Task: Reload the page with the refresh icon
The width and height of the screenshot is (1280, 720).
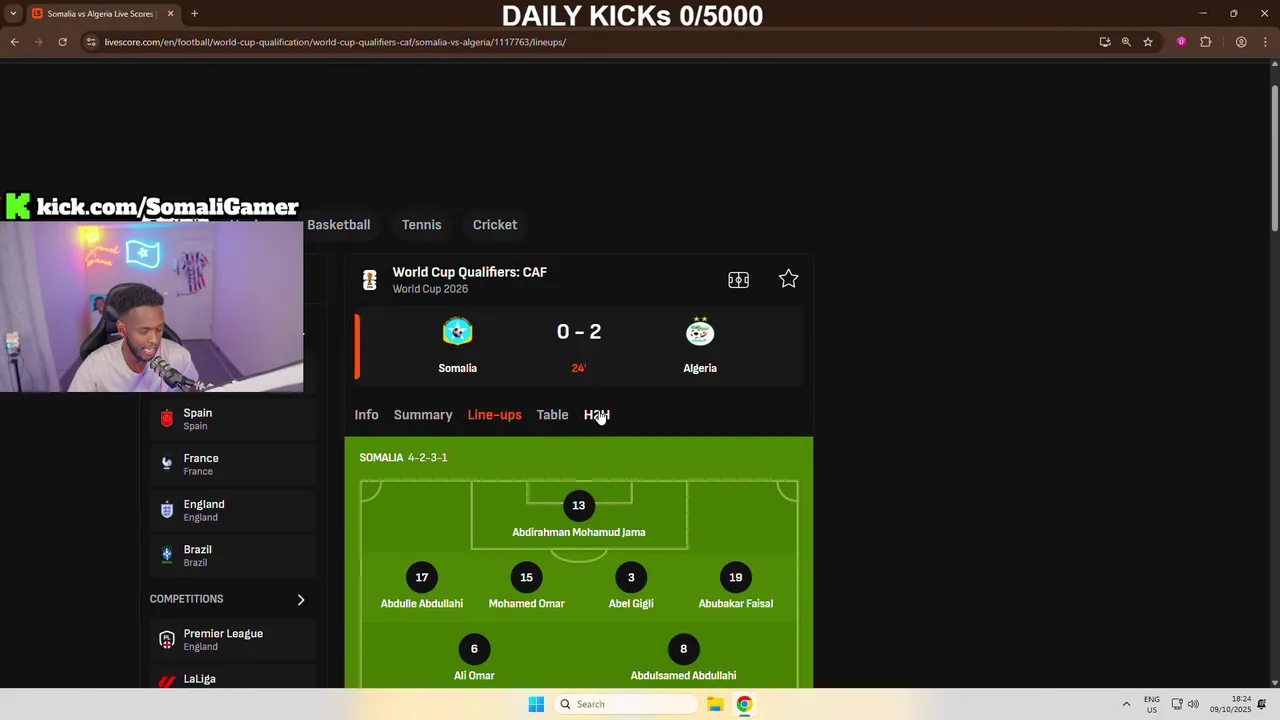Action: point(62,42)
